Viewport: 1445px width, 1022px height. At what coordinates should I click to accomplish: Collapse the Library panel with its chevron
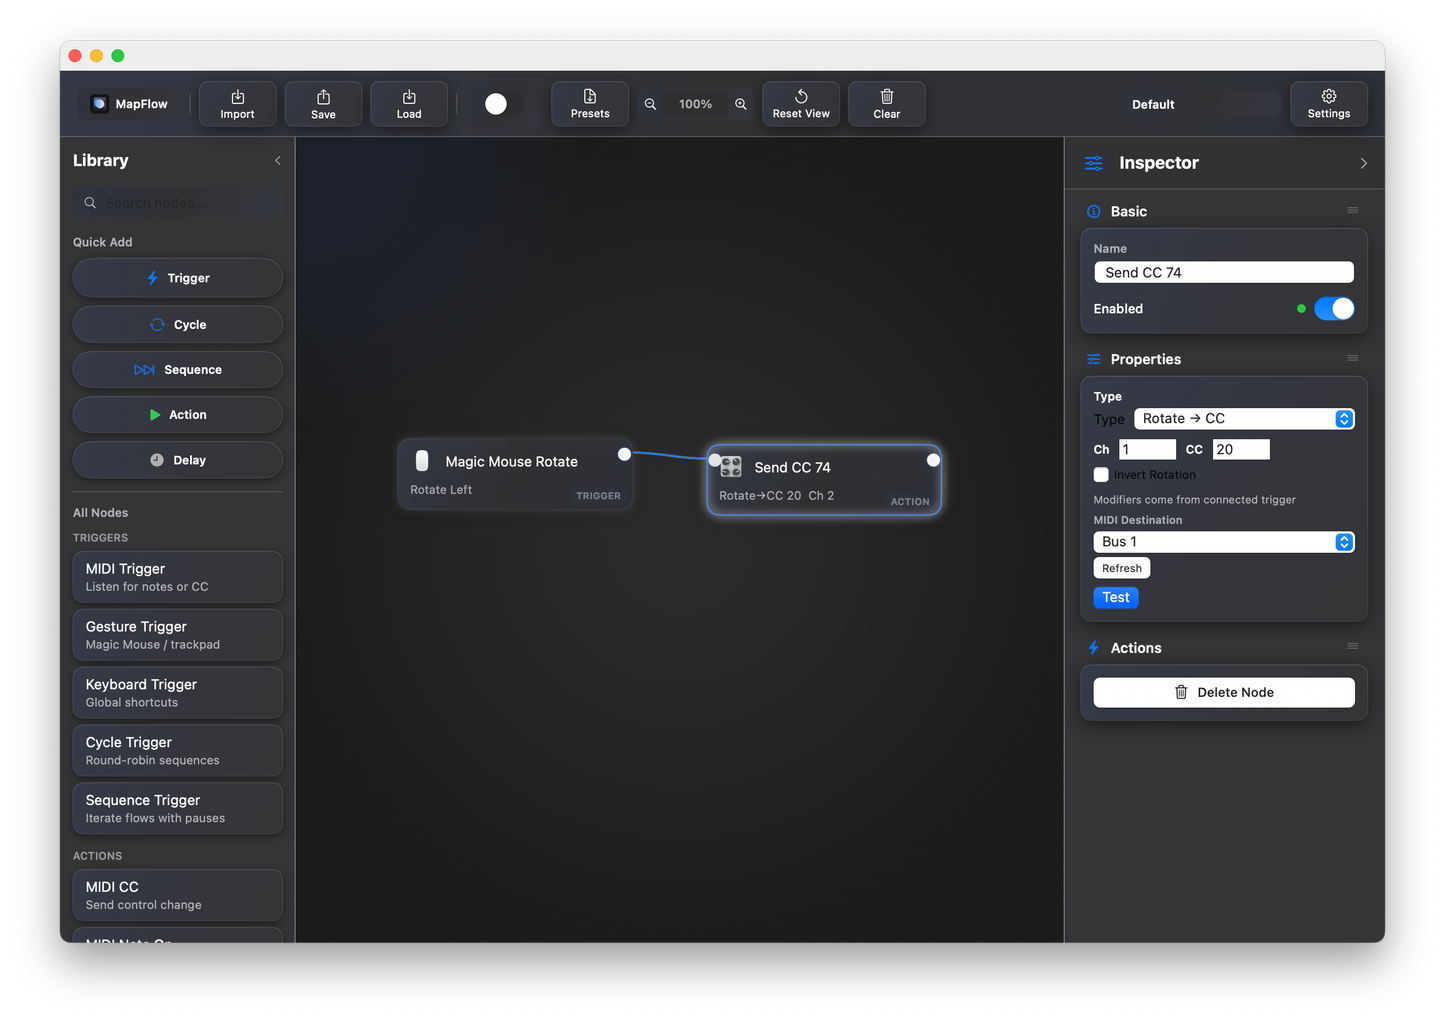[277, 160]
